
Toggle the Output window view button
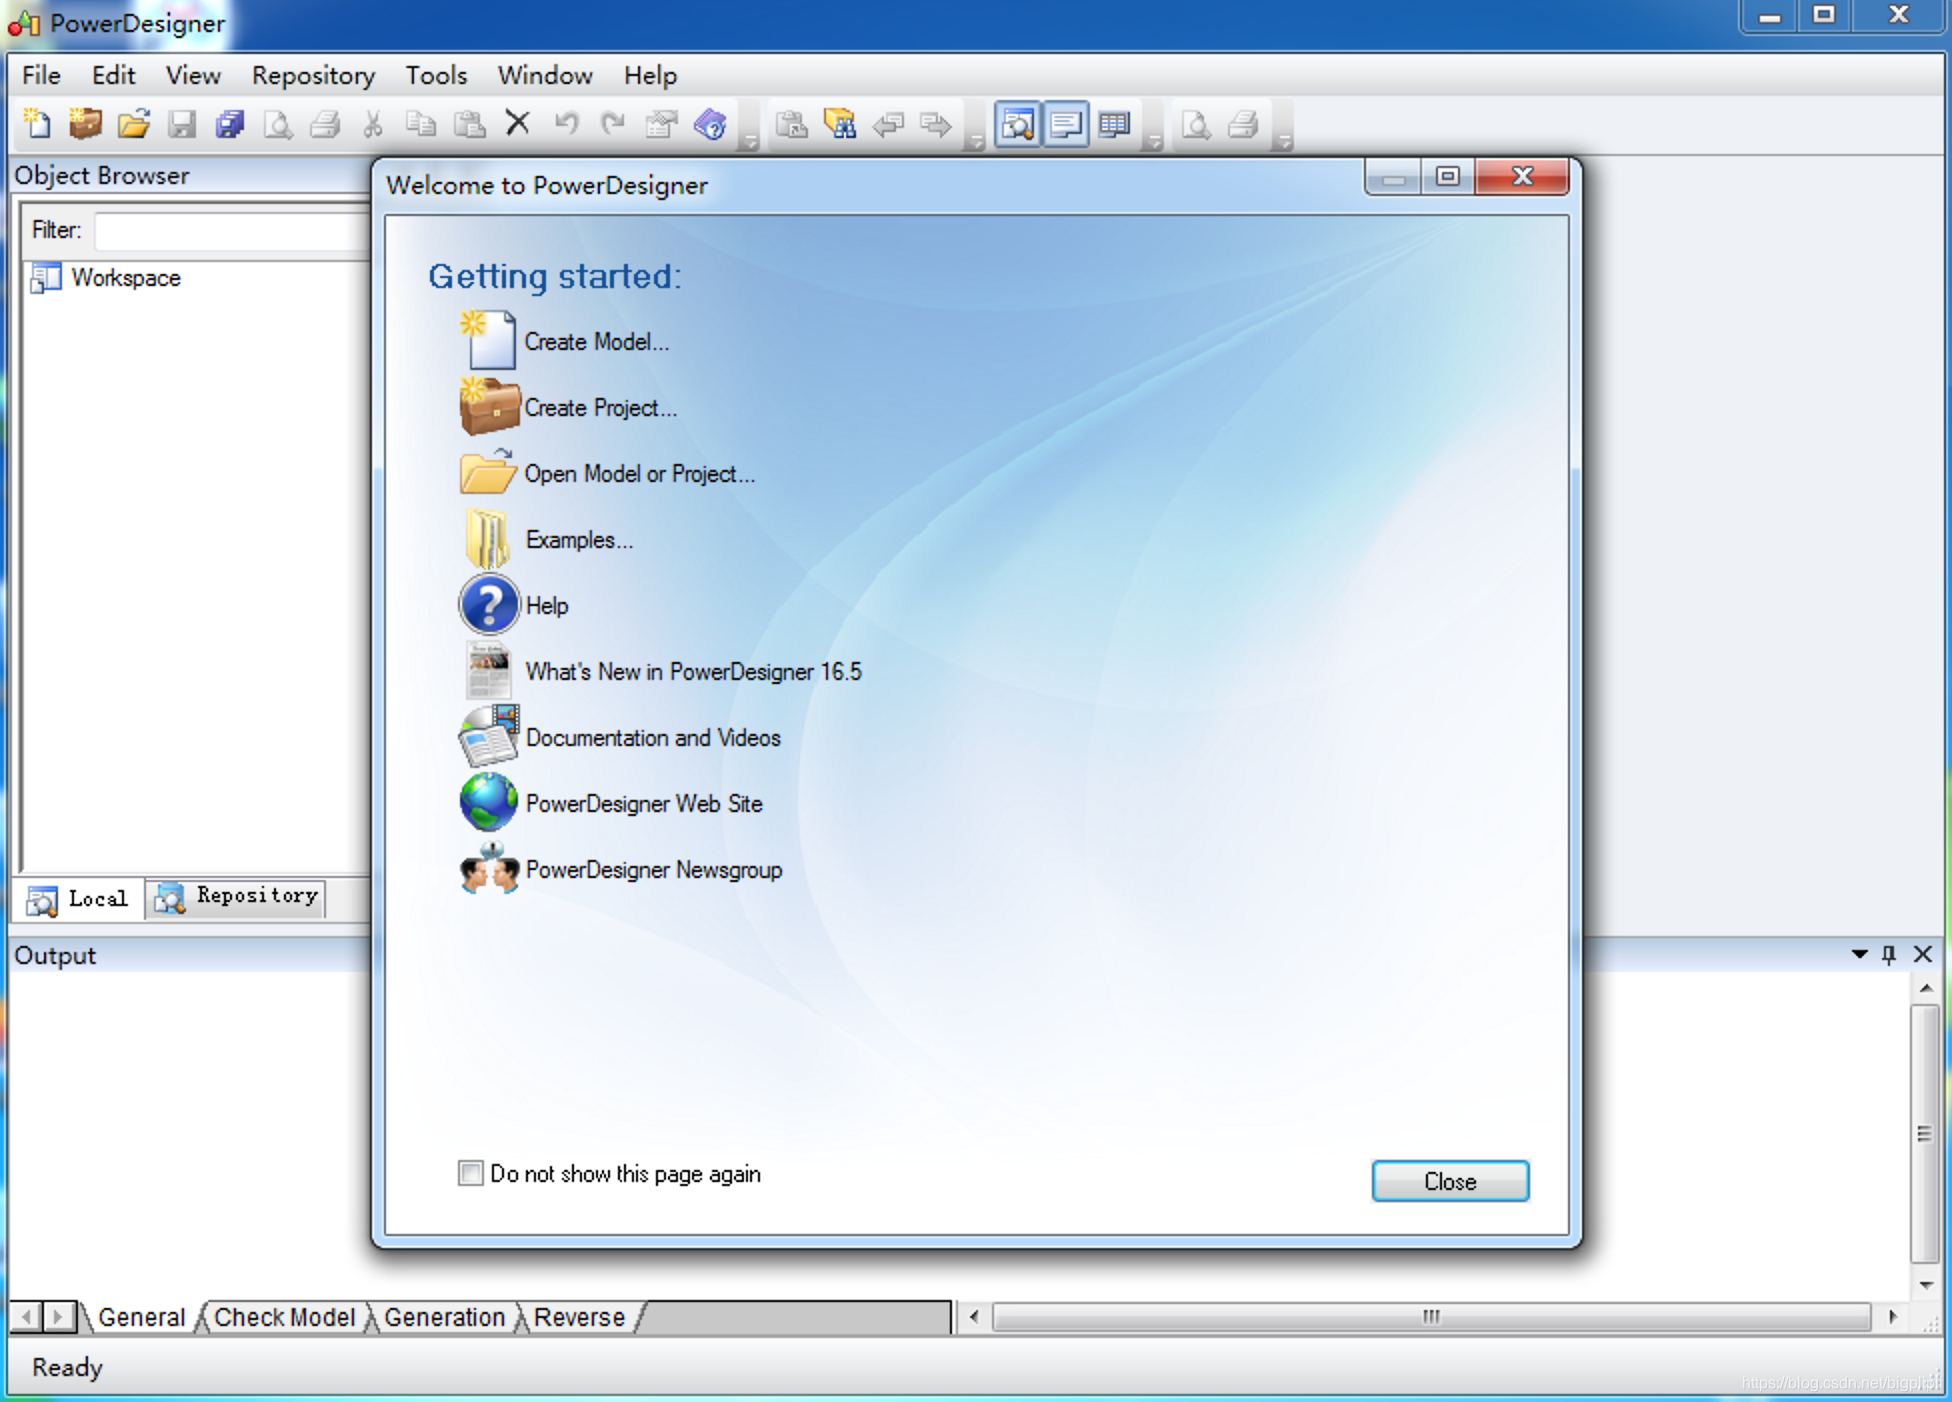[x=1066, y=124]
